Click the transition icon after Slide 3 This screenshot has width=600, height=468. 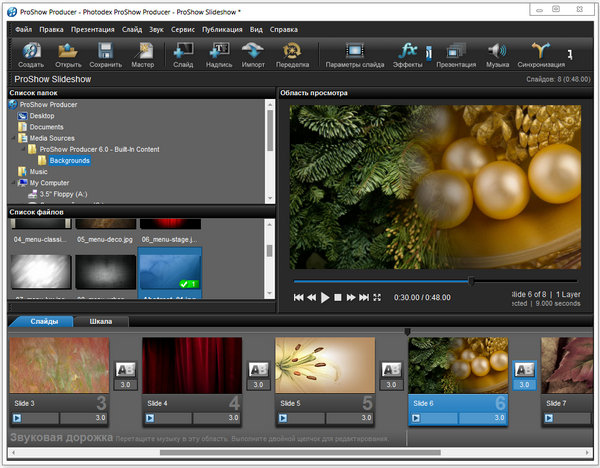click(126, 370)
